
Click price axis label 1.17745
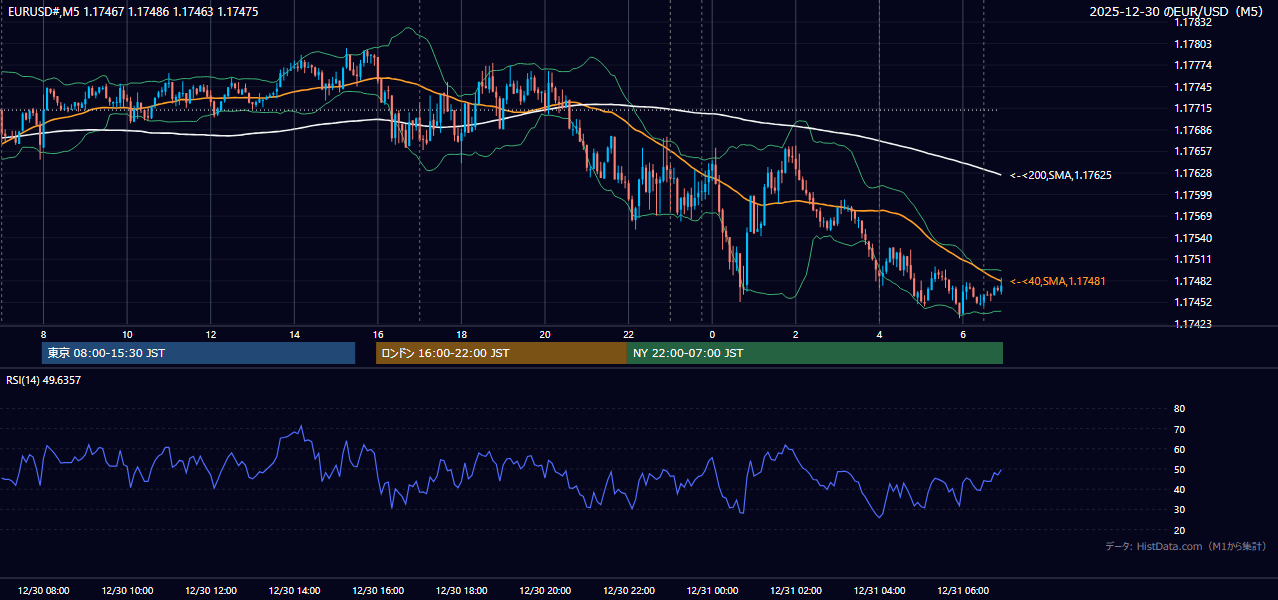click(x=1194, y=87)
